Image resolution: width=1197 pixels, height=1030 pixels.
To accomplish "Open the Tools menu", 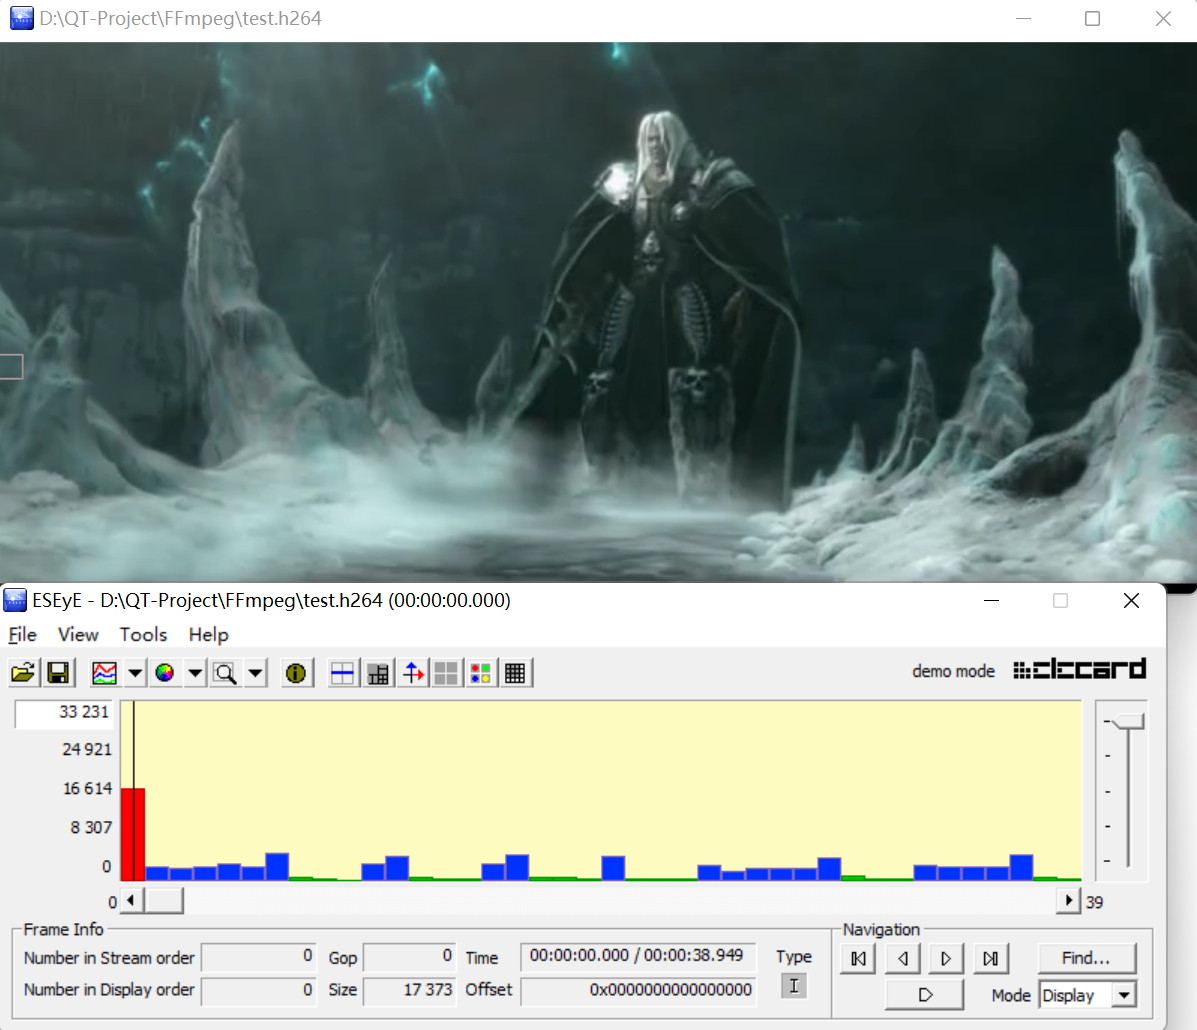I will coord(143,634).
